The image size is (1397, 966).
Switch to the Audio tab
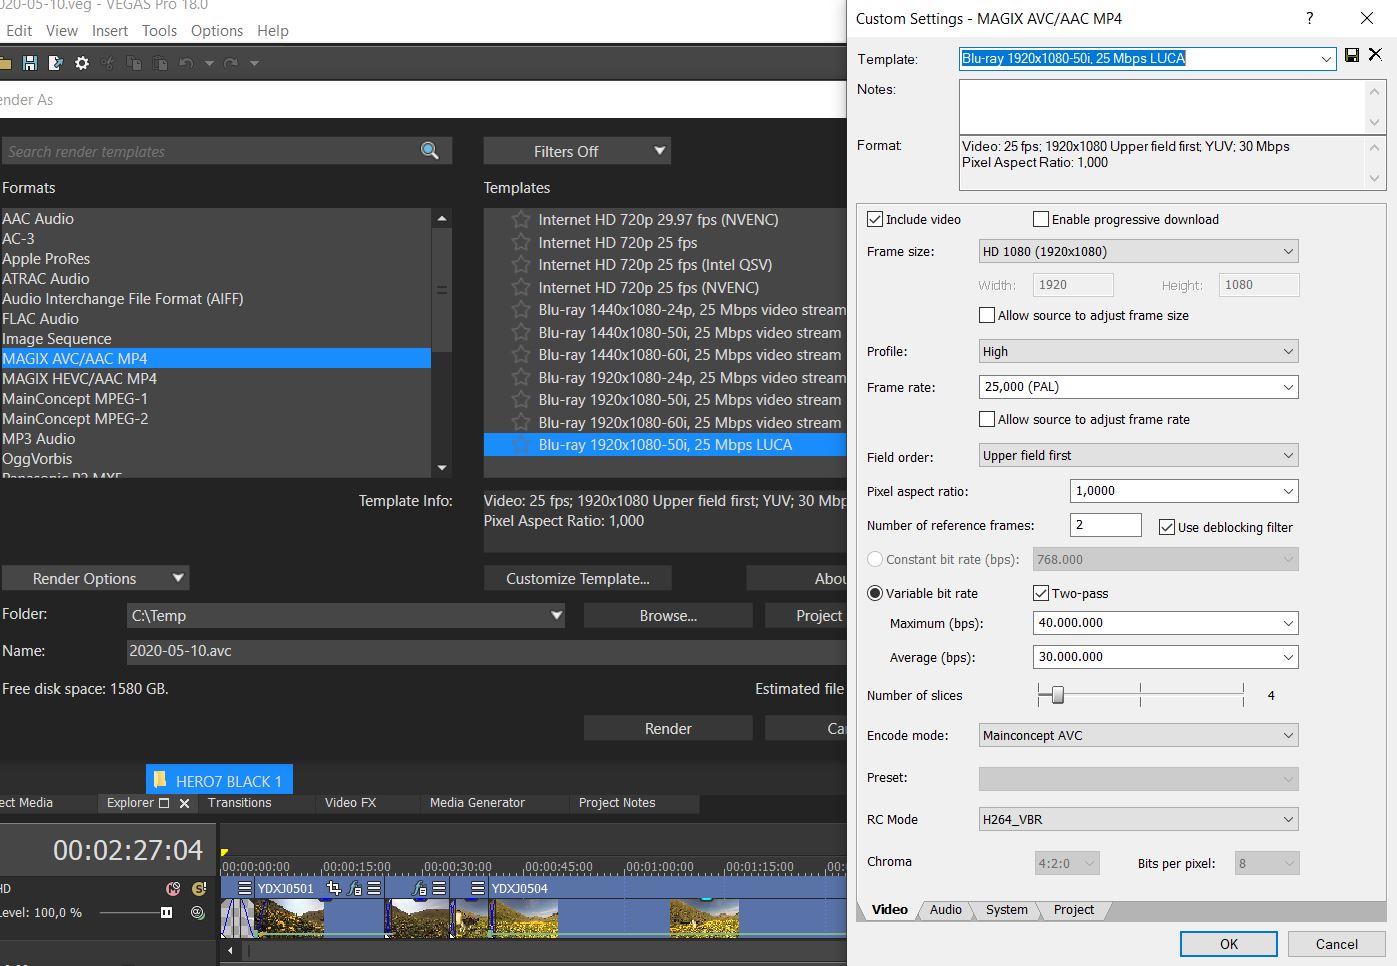coord(945,910)
